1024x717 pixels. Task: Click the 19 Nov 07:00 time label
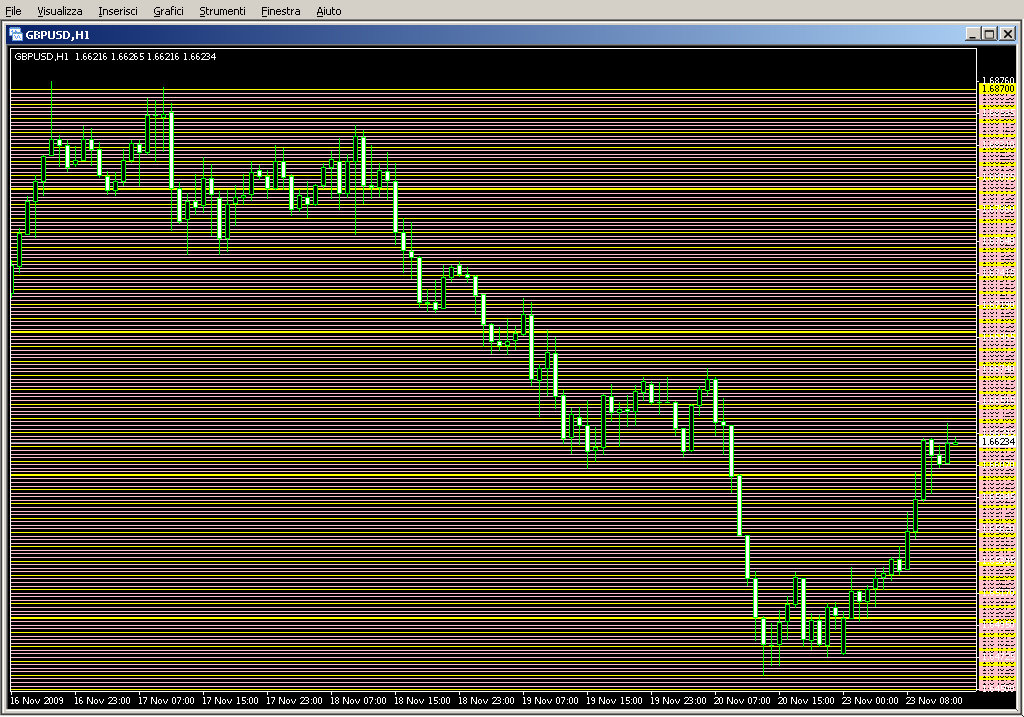(550, 701)
